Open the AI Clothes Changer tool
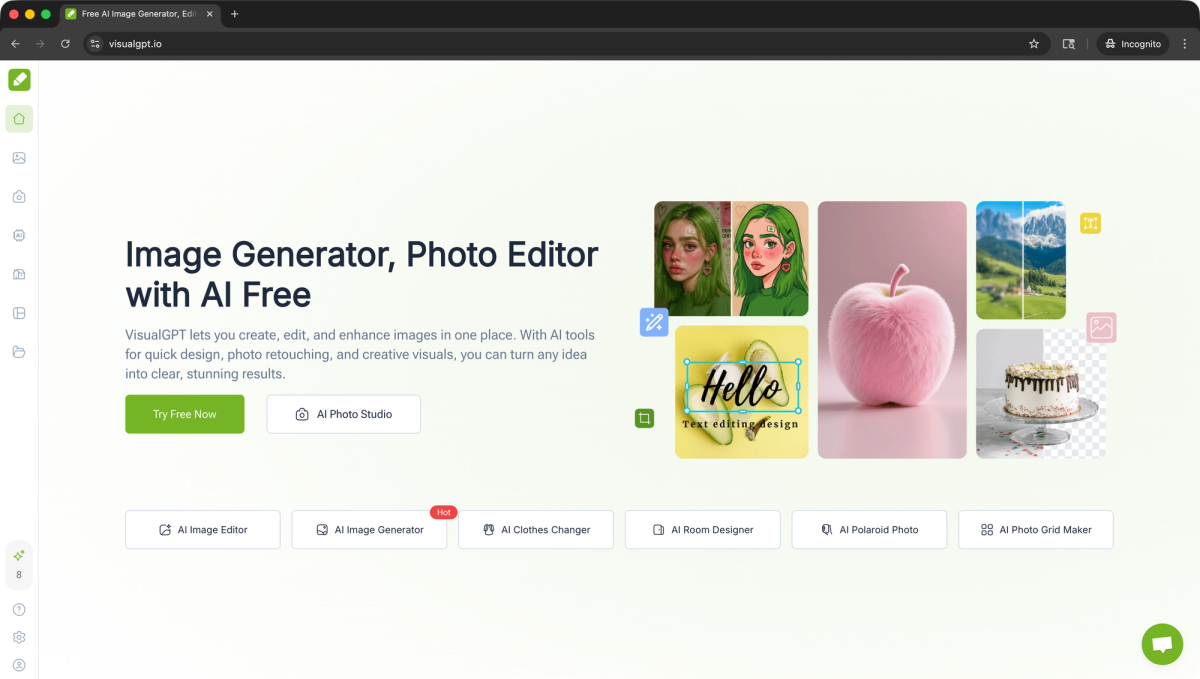1200x679 pixels. click(x=535, y=529)
